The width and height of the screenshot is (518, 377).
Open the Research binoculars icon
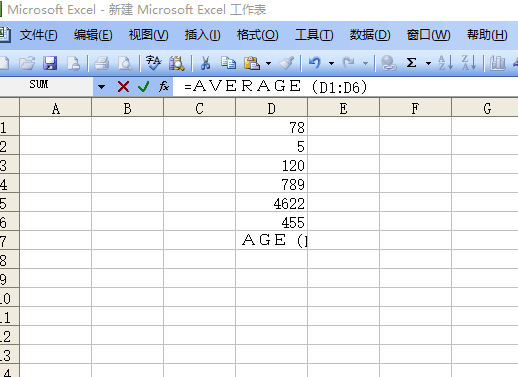click(177, 63)
